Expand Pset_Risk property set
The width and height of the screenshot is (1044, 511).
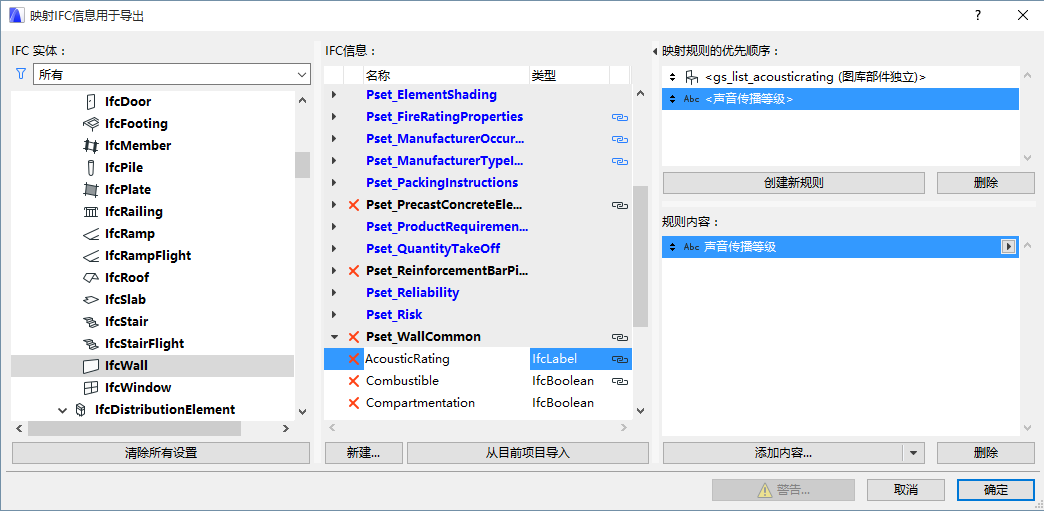pyautogui.click(x=334, y=315)
